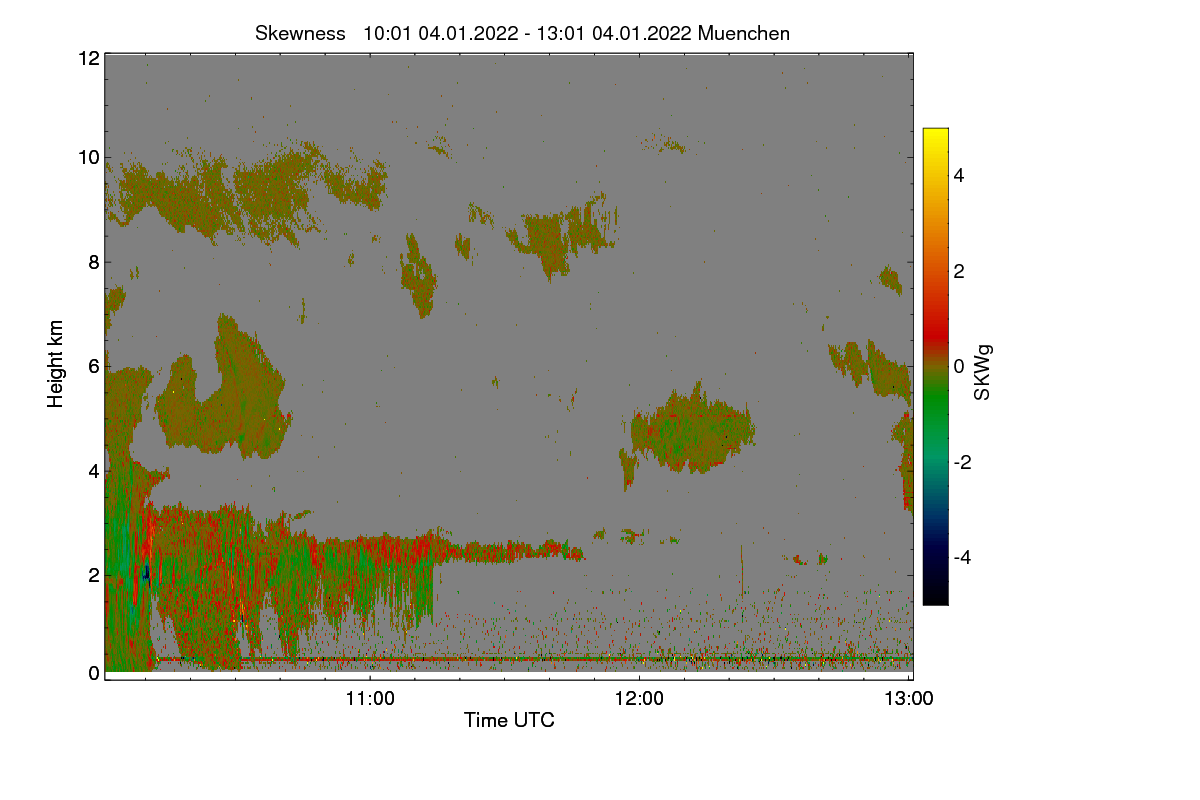The height and width of the screenshot is (800, 1200).
Task: Click the 'SKWg' colorbar title
Action: tap(983, 371)
